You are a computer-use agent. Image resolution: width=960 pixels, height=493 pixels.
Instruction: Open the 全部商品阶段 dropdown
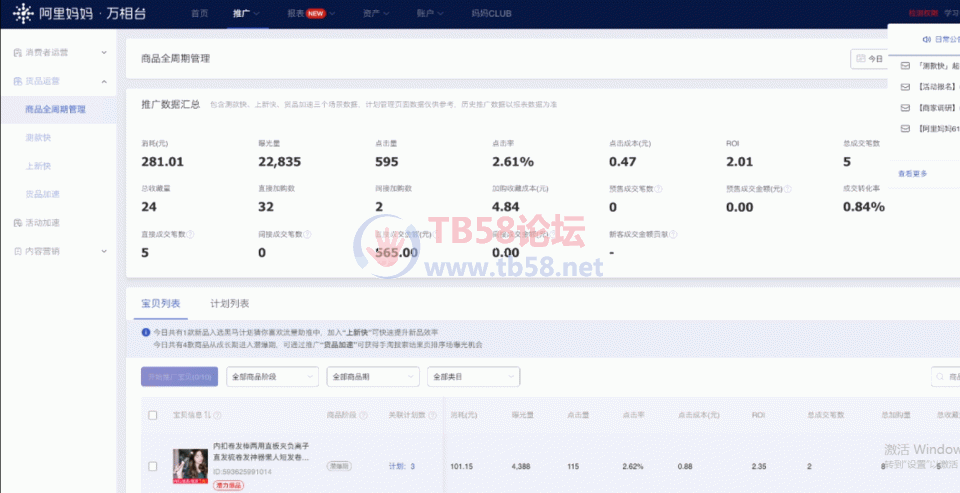click(272, 377)
